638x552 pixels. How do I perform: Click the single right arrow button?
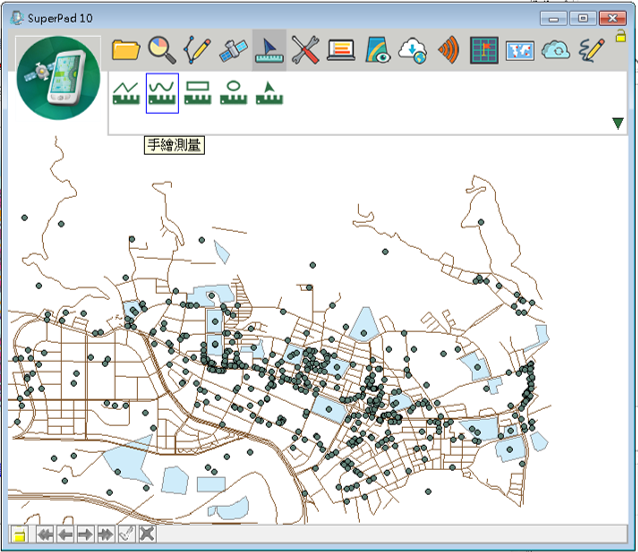coord(85,534)
